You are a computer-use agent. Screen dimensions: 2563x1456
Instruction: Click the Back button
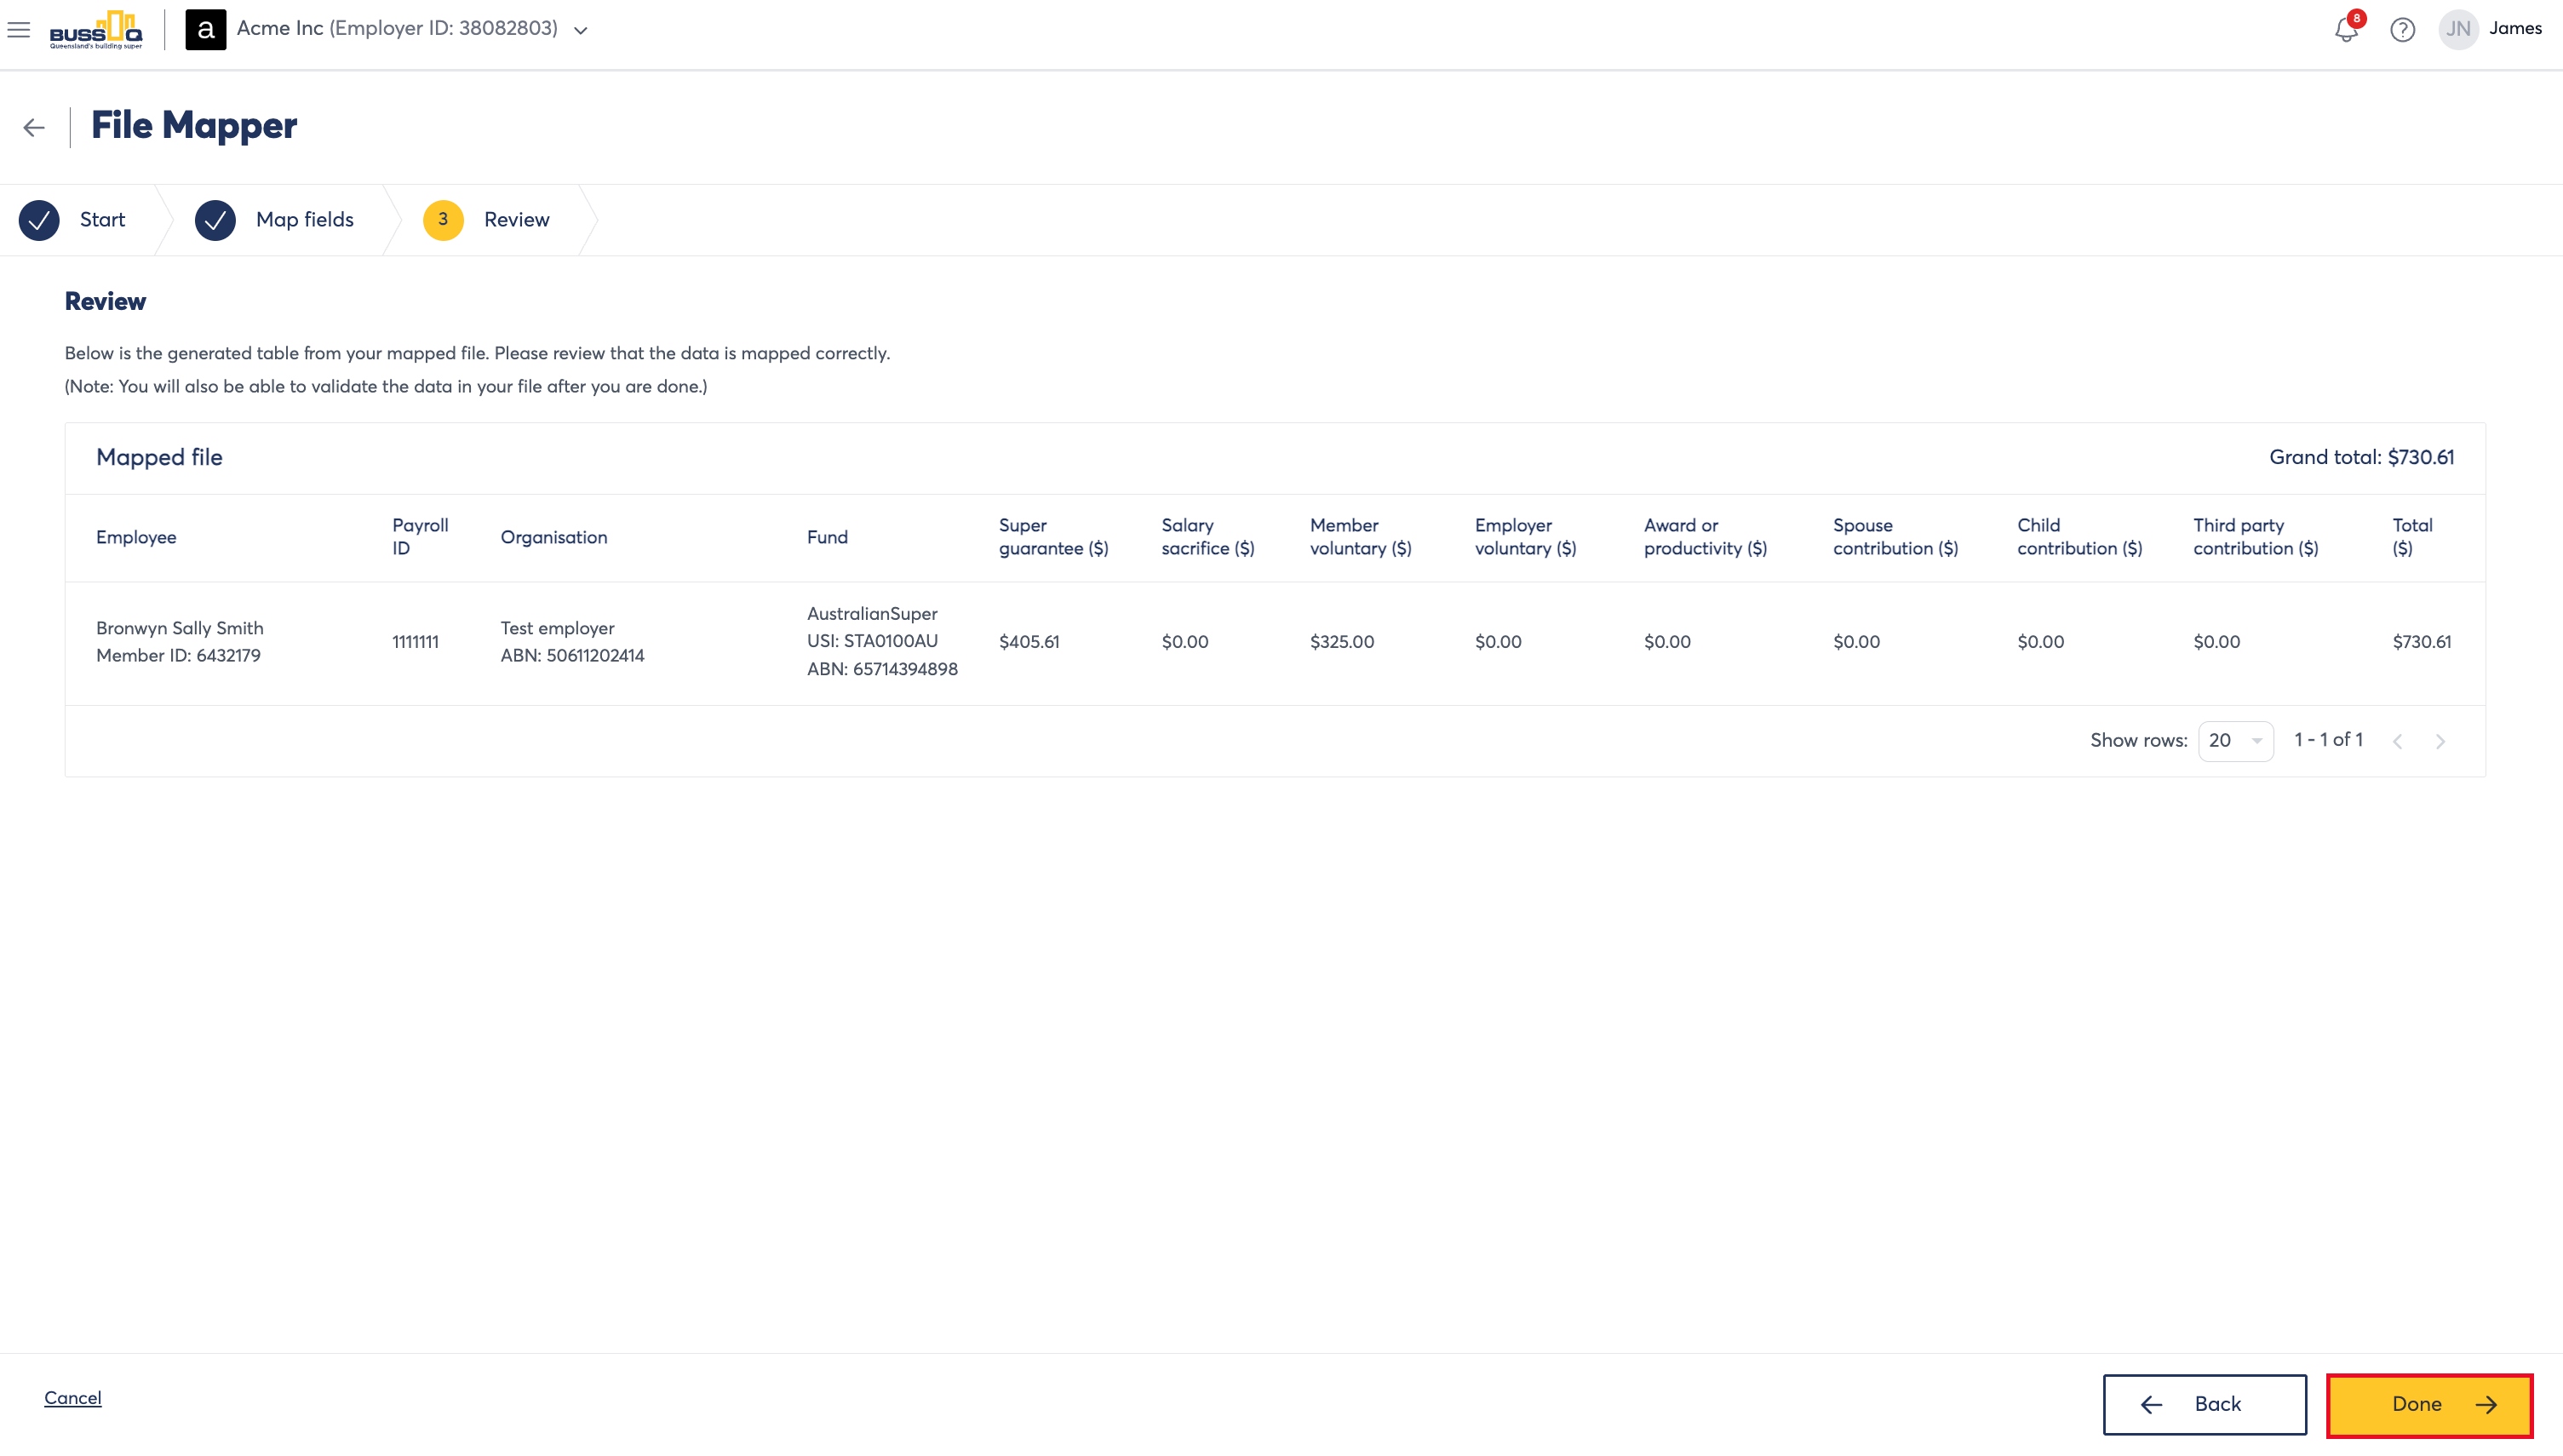[2204, 1405]
